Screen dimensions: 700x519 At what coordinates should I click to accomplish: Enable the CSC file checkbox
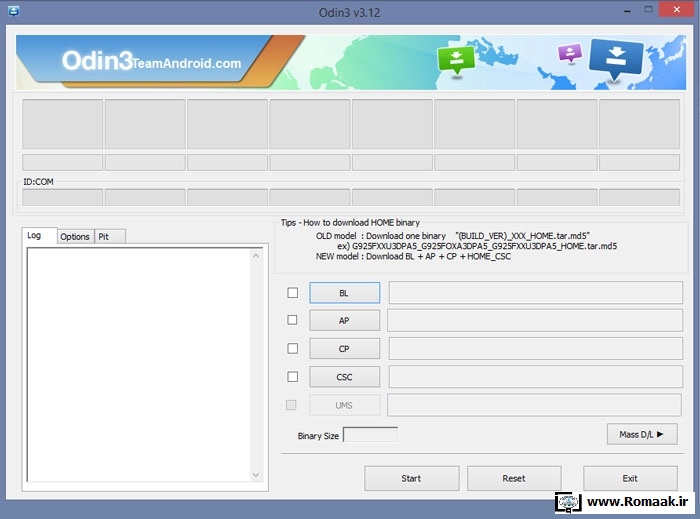click(x=292, y=377)
